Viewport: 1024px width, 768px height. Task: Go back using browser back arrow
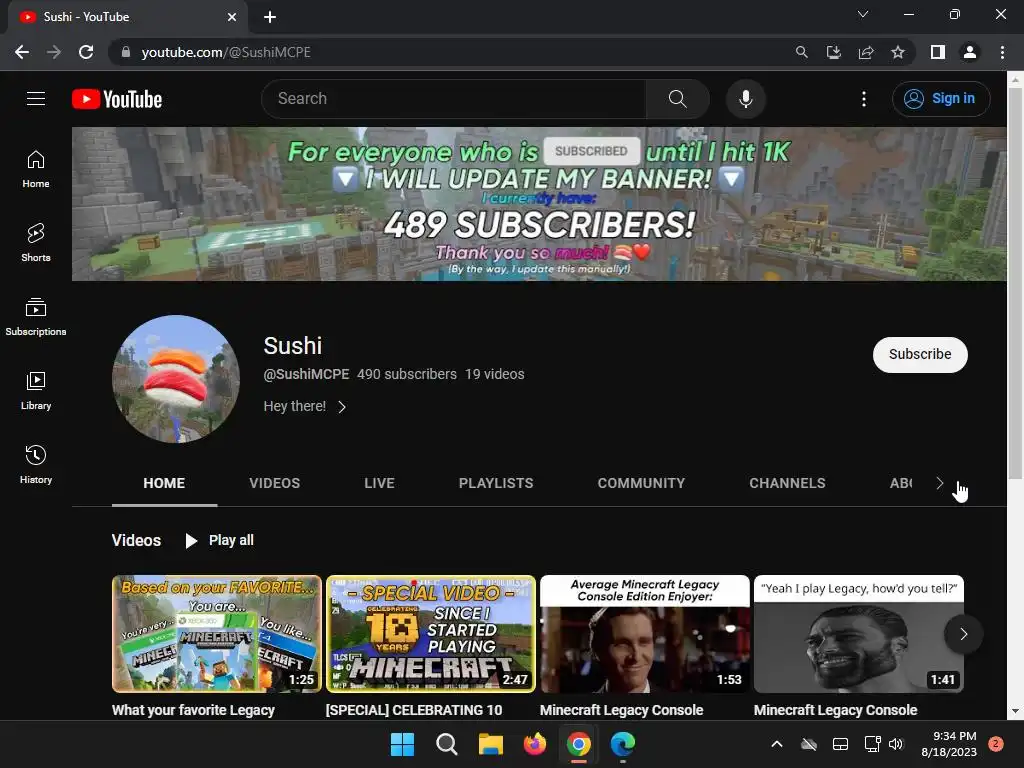(22, 52)
